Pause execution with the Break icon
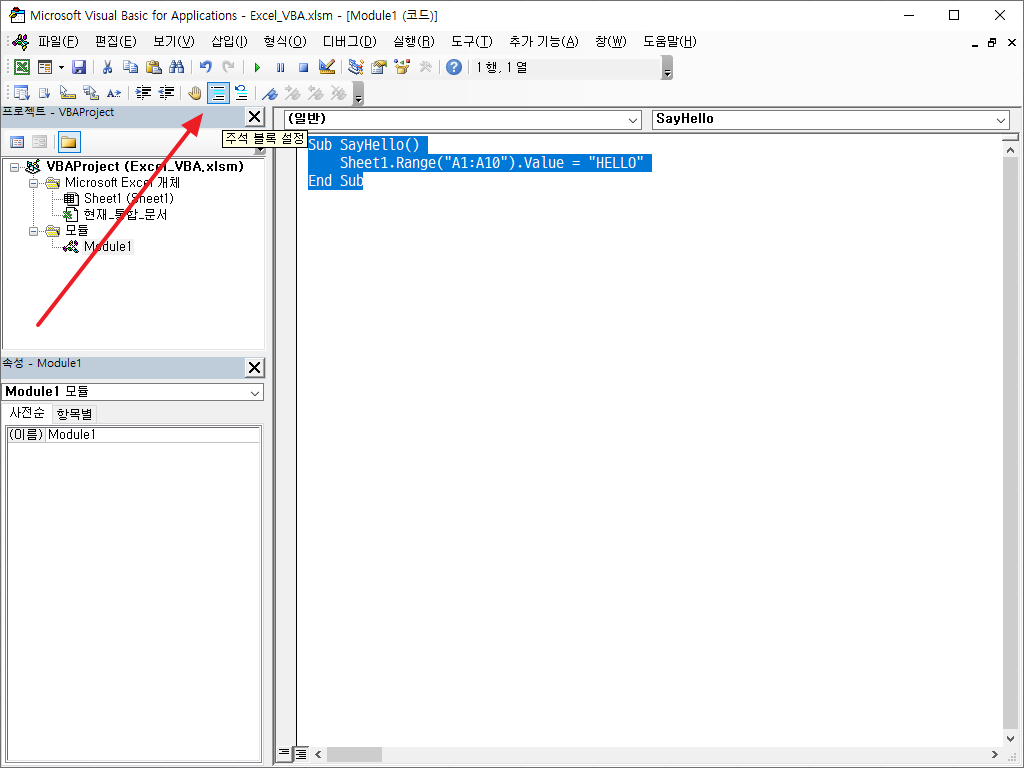Viewport: 1024px width, 768px height. 281,67
